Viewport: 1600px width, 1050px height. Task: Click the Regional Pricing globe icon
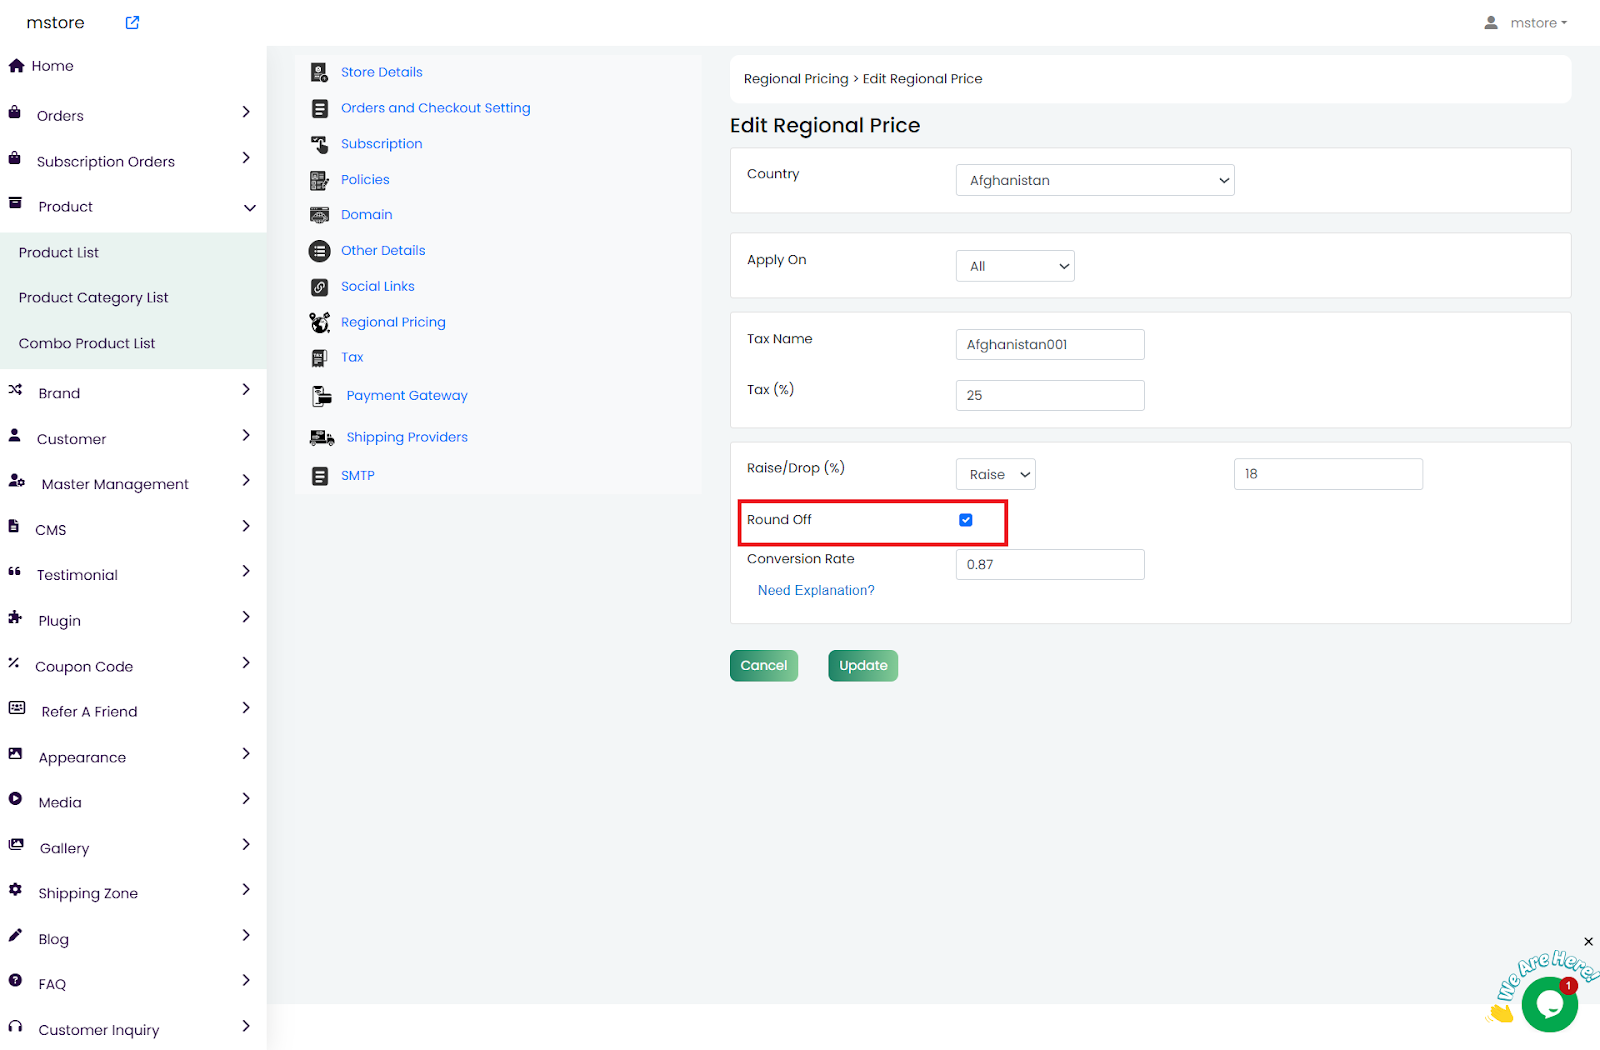[x=319, y=322]
